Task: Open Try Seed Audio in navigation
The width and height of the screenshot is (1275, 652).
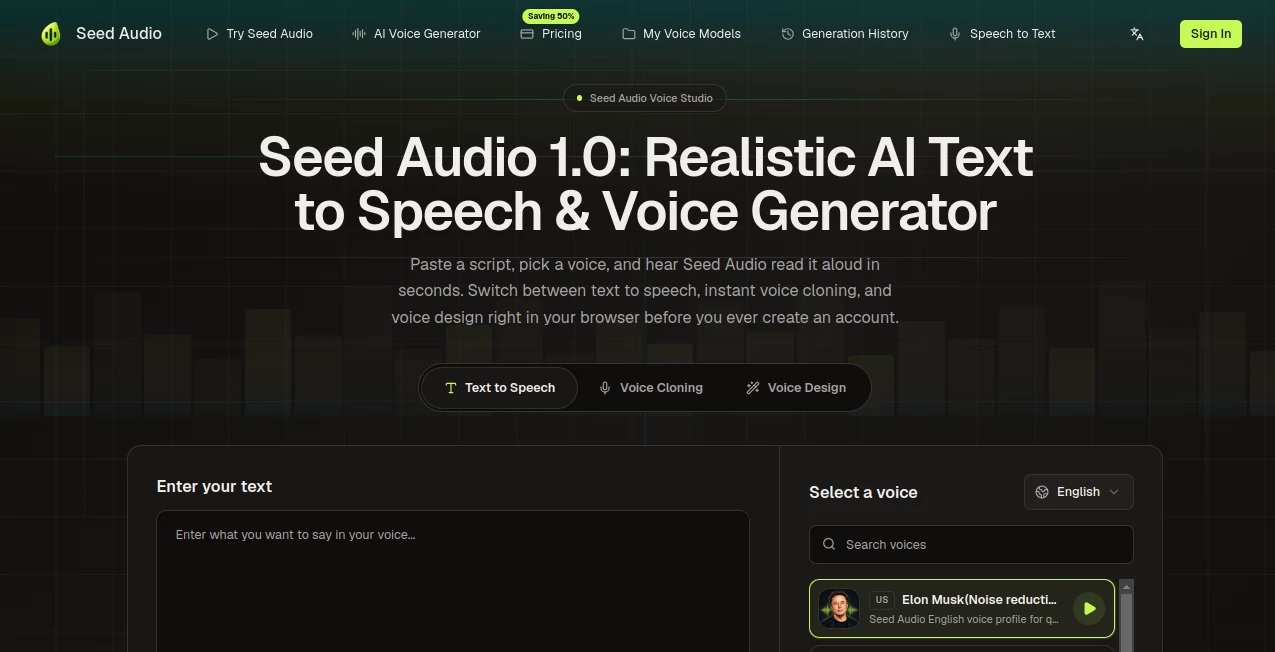Action: [x=259, y=34]
